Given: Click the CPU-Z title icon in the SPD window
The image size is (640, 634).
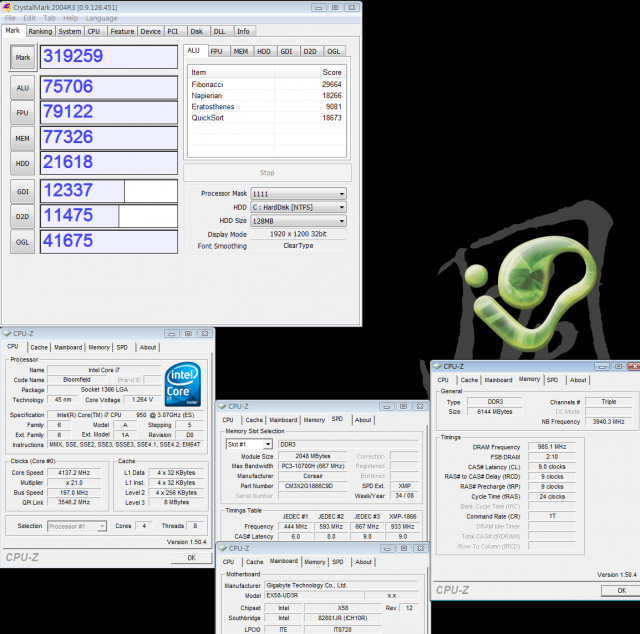Looking at the screenshot, I should point(222,406).
